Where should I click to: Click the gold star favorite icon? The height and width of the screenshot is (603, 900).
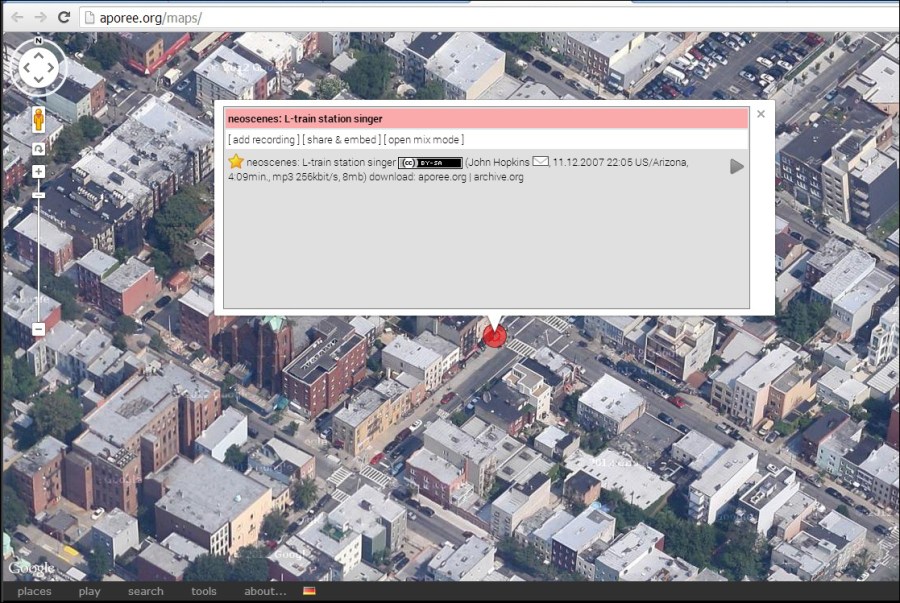pyautogui.click(x=236, y=161)
